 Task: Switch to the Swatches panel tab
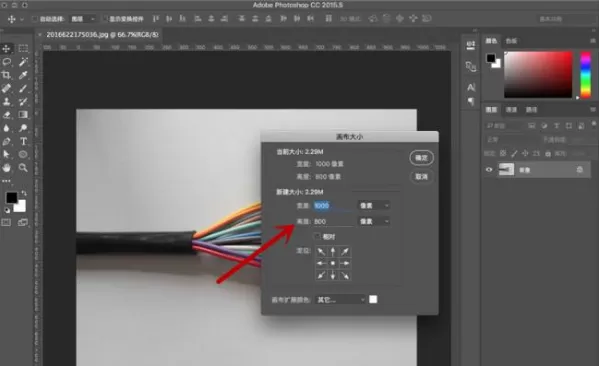point(511,41)
